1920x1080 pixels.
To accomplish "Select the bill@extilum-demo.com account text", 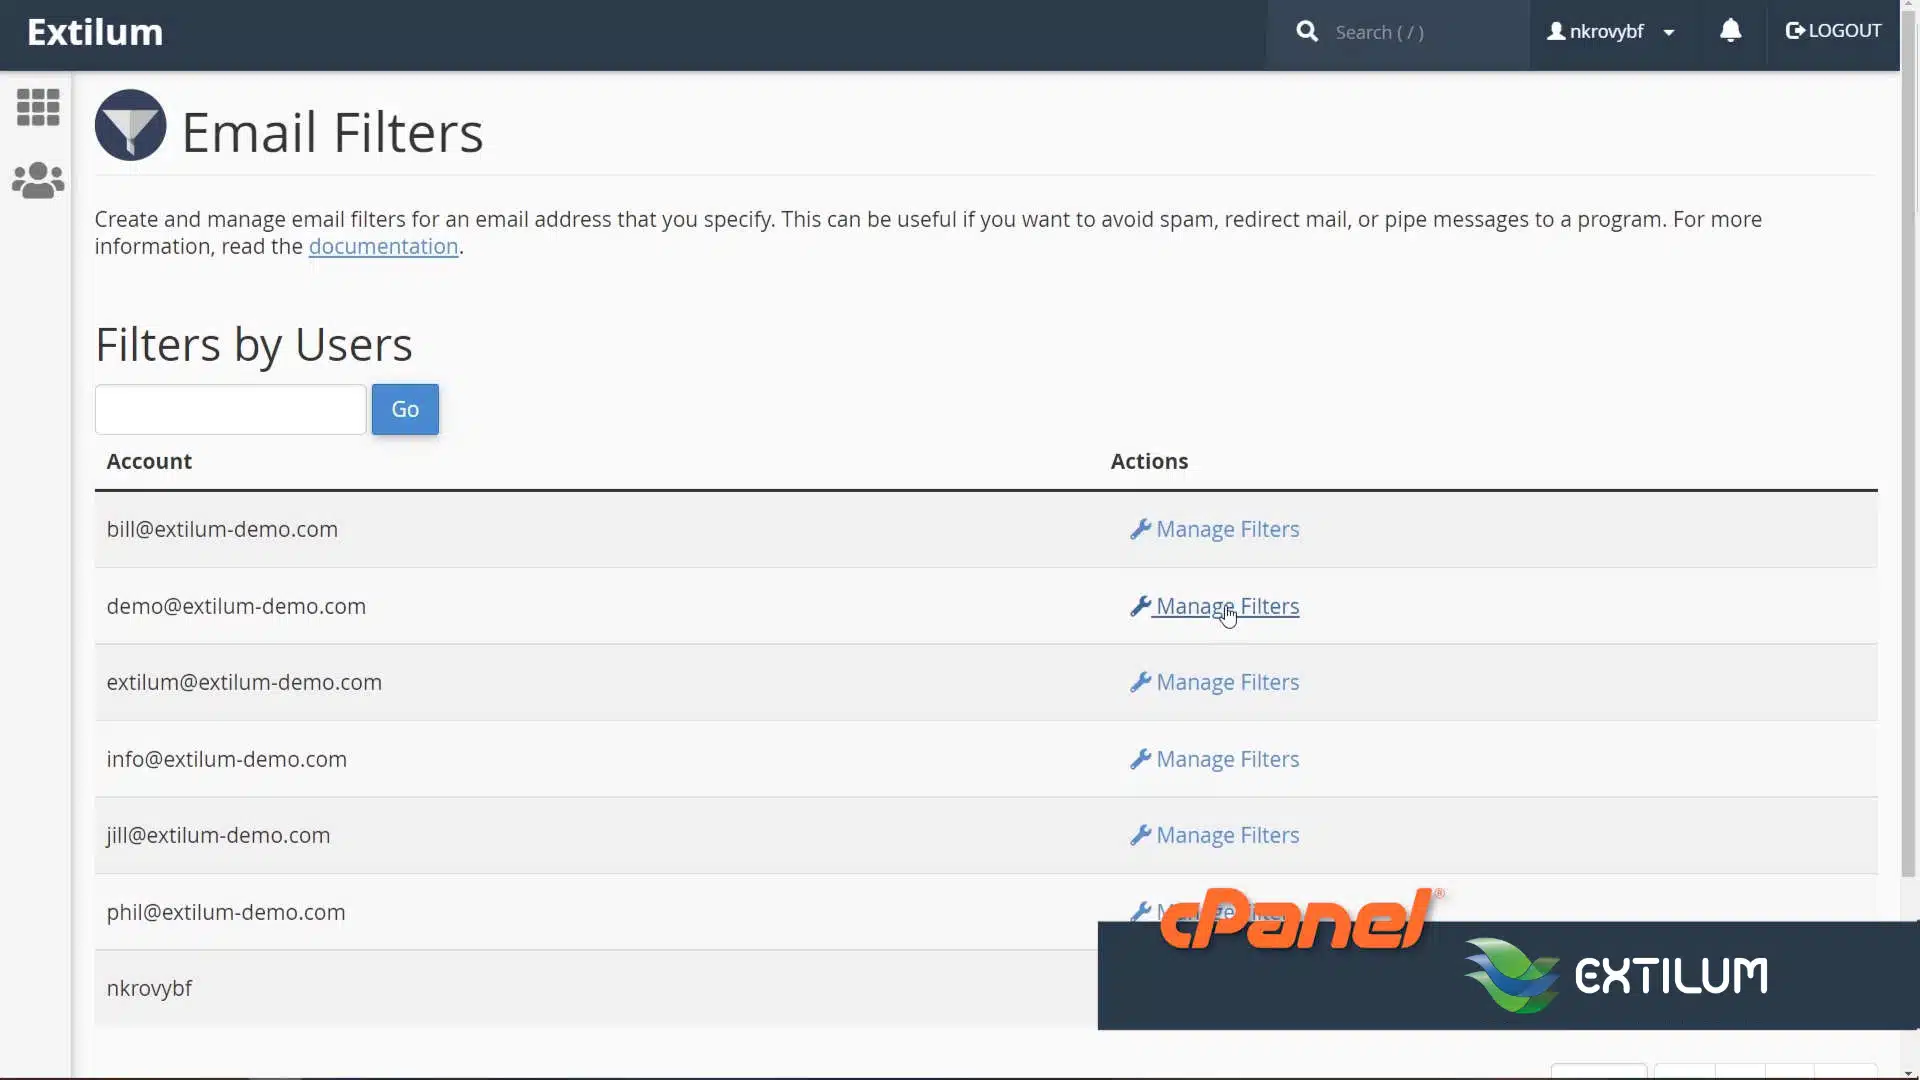I will coord(222,529).
